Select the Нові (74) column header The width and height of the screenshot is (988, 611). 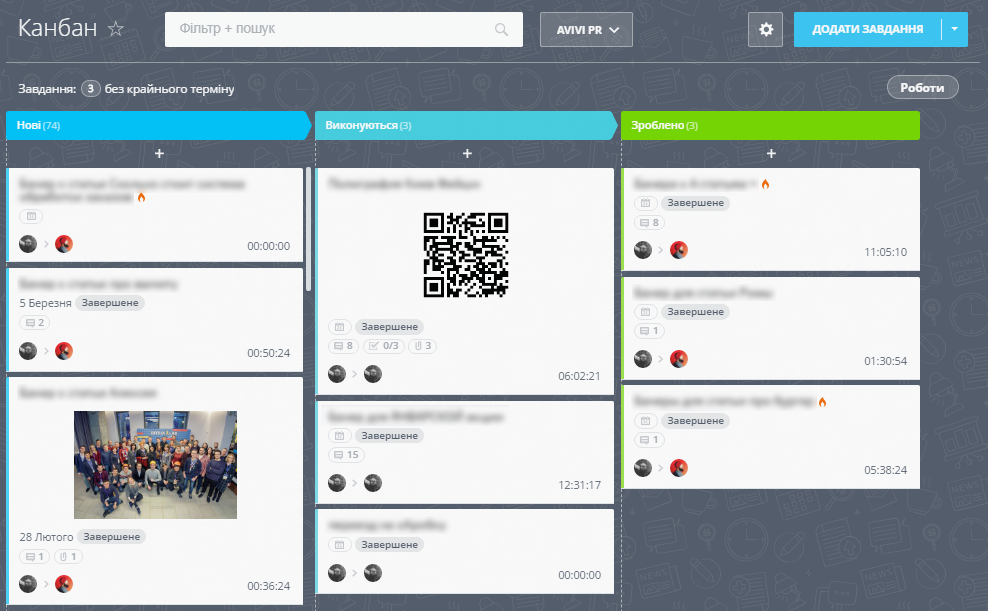click(x=159, y=125)
